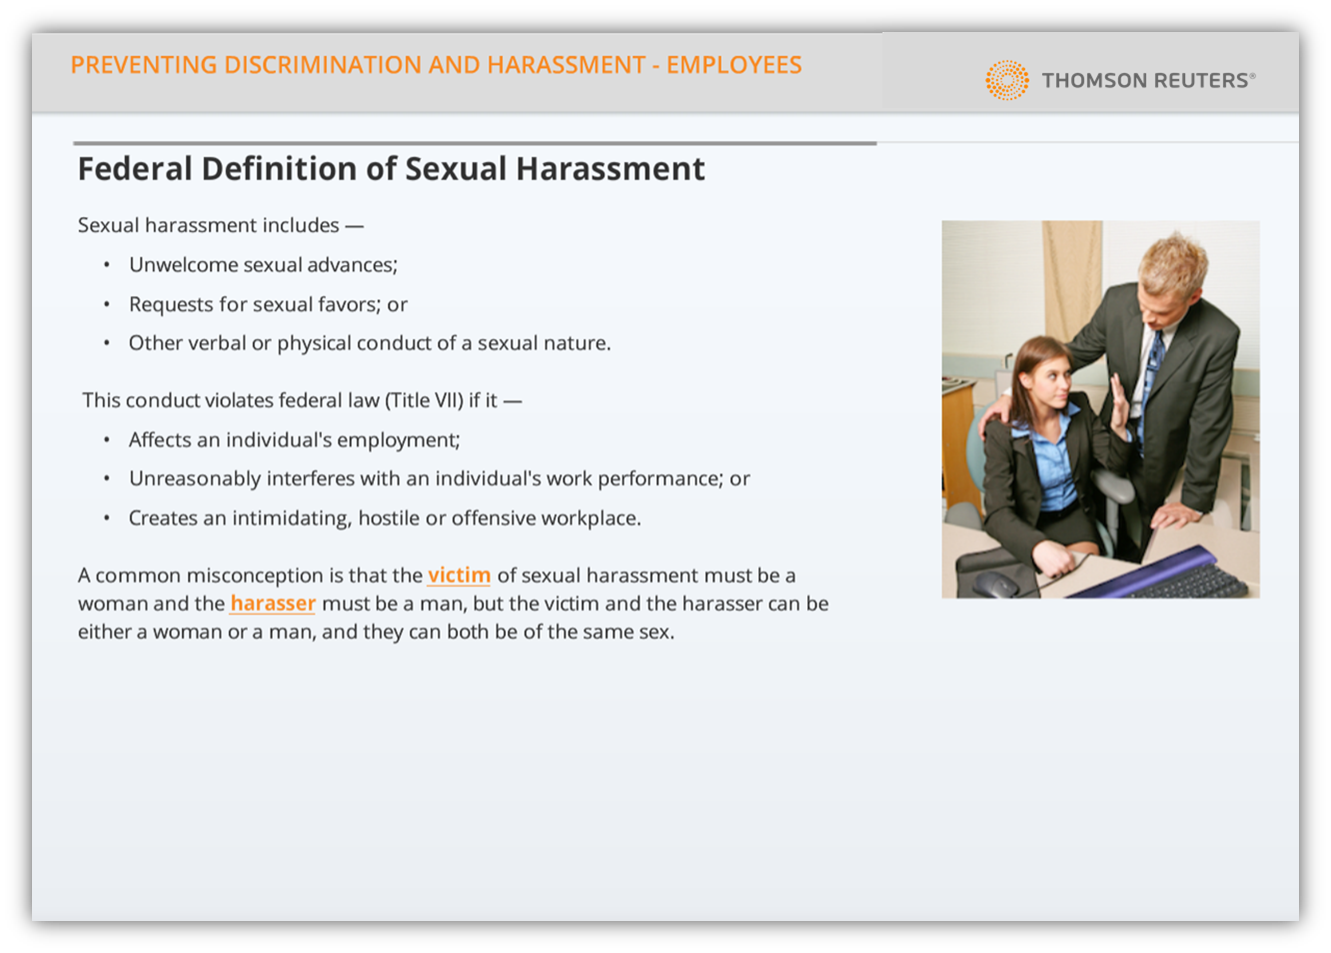
Task: Click the 'Sexual harassment includes' intro line
Action: (x=220, y=226)
